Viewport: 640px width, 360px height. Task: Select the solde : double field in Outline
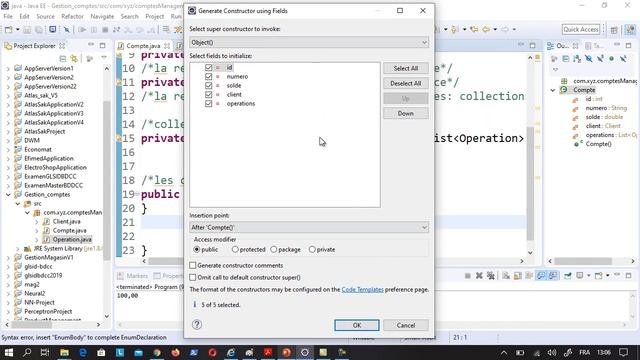point(604,117)
